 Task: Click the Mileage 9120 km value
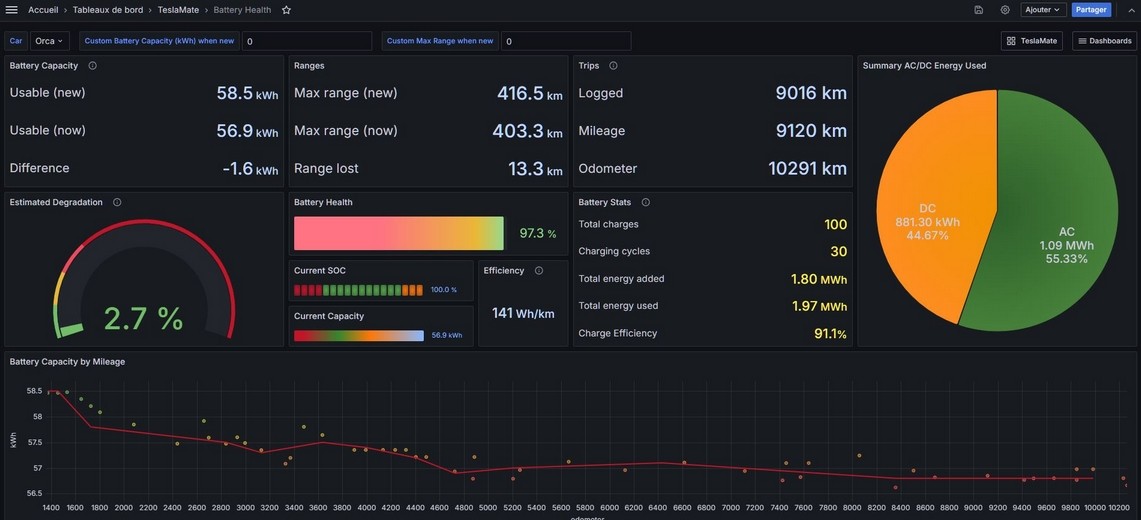click(x=811, y=131)
